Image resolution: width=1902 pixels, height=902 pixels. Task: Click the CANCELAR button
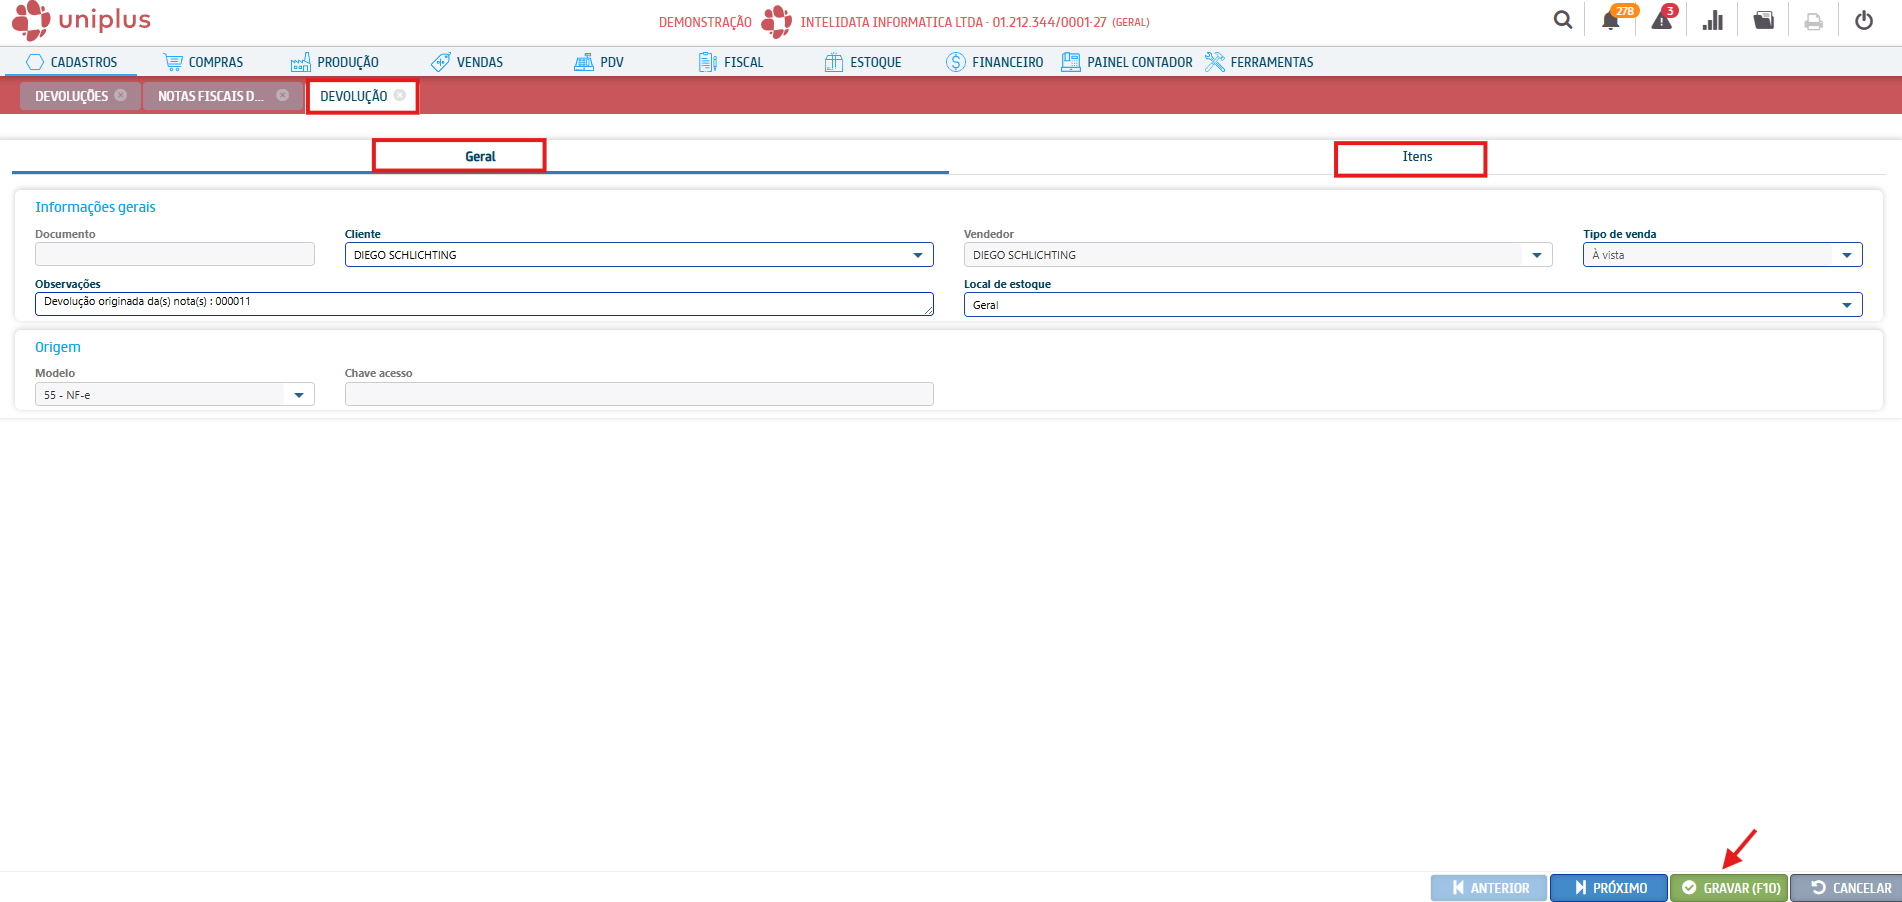pyautogui.click(x=1846, y=888)
